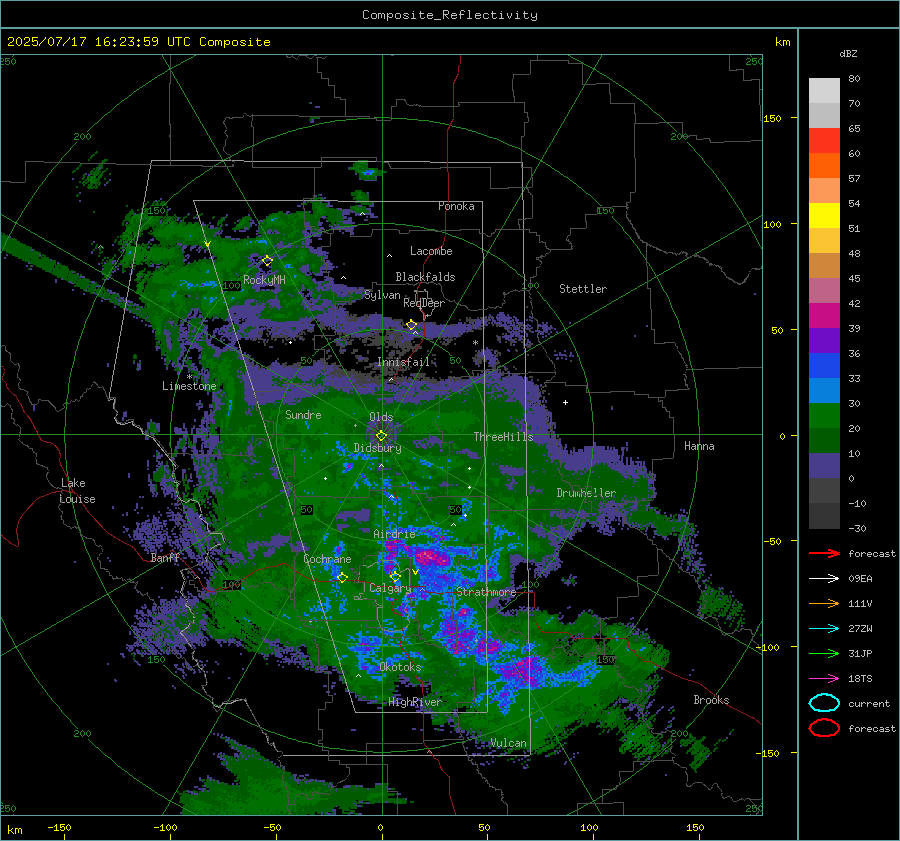This screenshot has width=900, height=841.
Task: Click the RedDeer city label
Action: [424, 303]
